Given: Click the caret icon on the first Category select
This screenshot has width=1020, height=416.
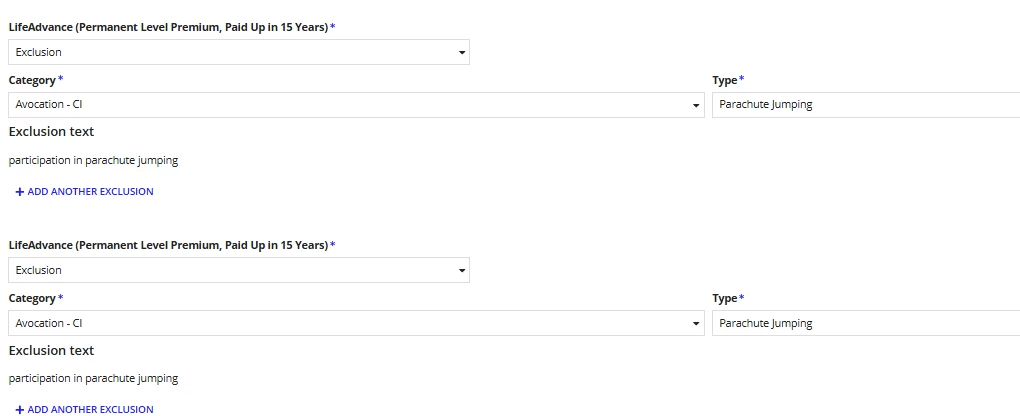Looking at the screenshot, I should coord(696,105).
